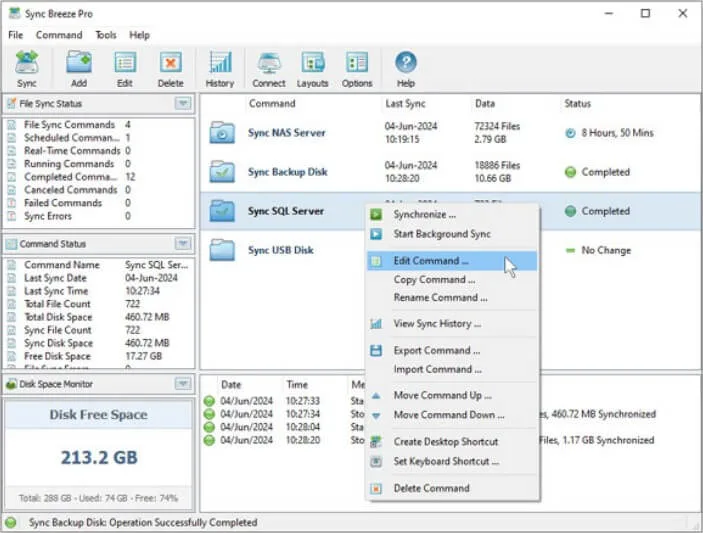Expand the File Sync Status panel dropdown
Image resolution: width=703 pixels, height=533 pixels.
(183, 104)
